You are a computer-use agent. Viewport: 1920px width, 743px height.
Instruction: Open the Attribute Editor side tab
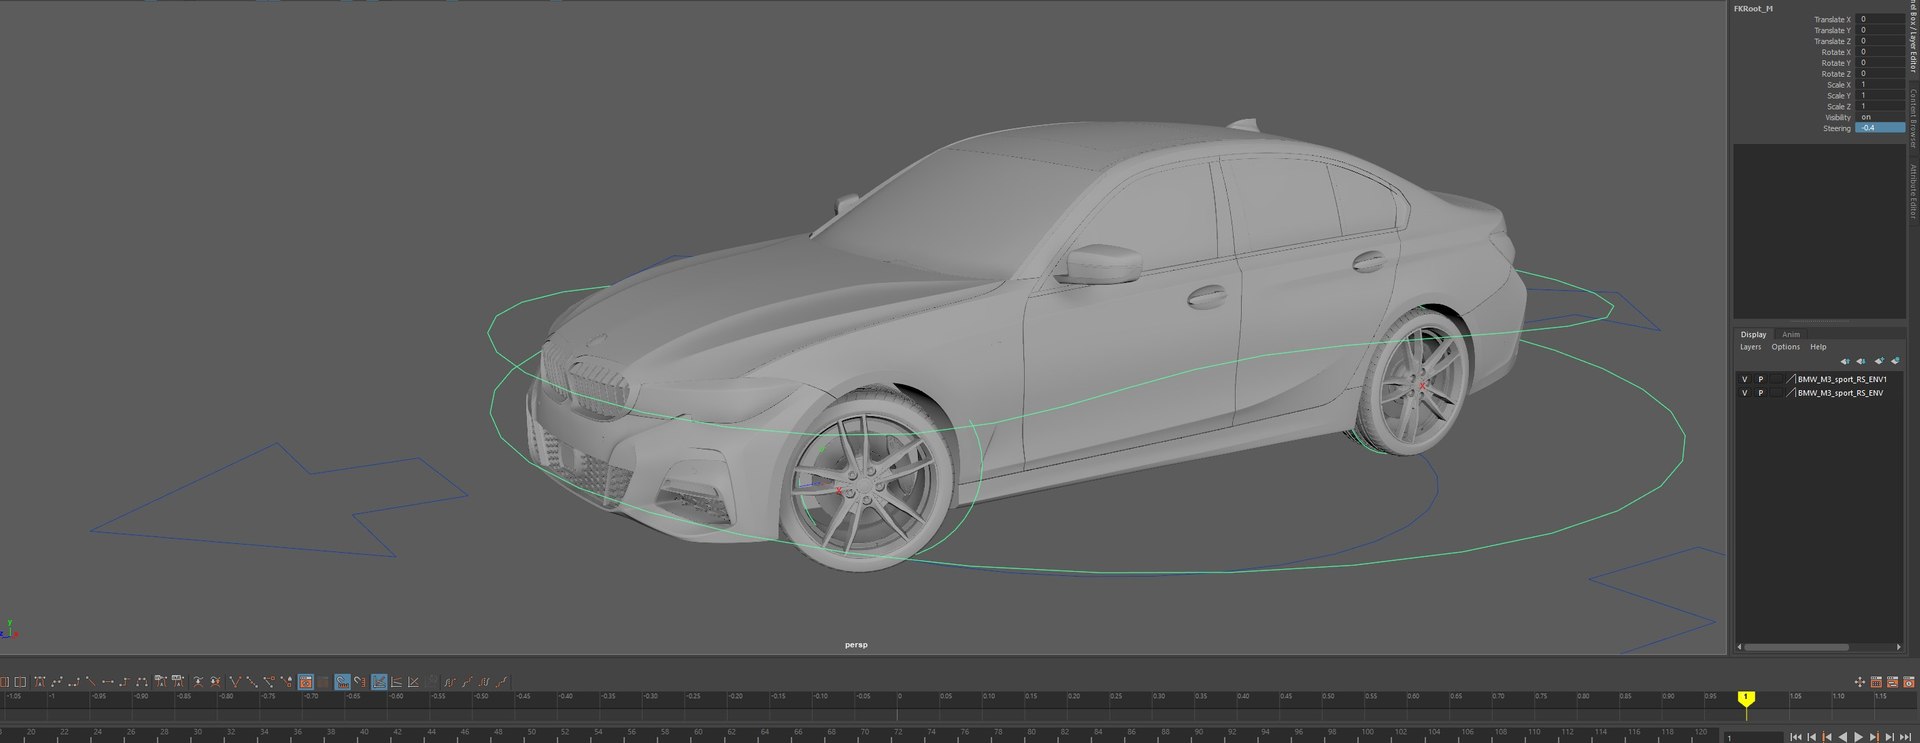click(1913, 192)
